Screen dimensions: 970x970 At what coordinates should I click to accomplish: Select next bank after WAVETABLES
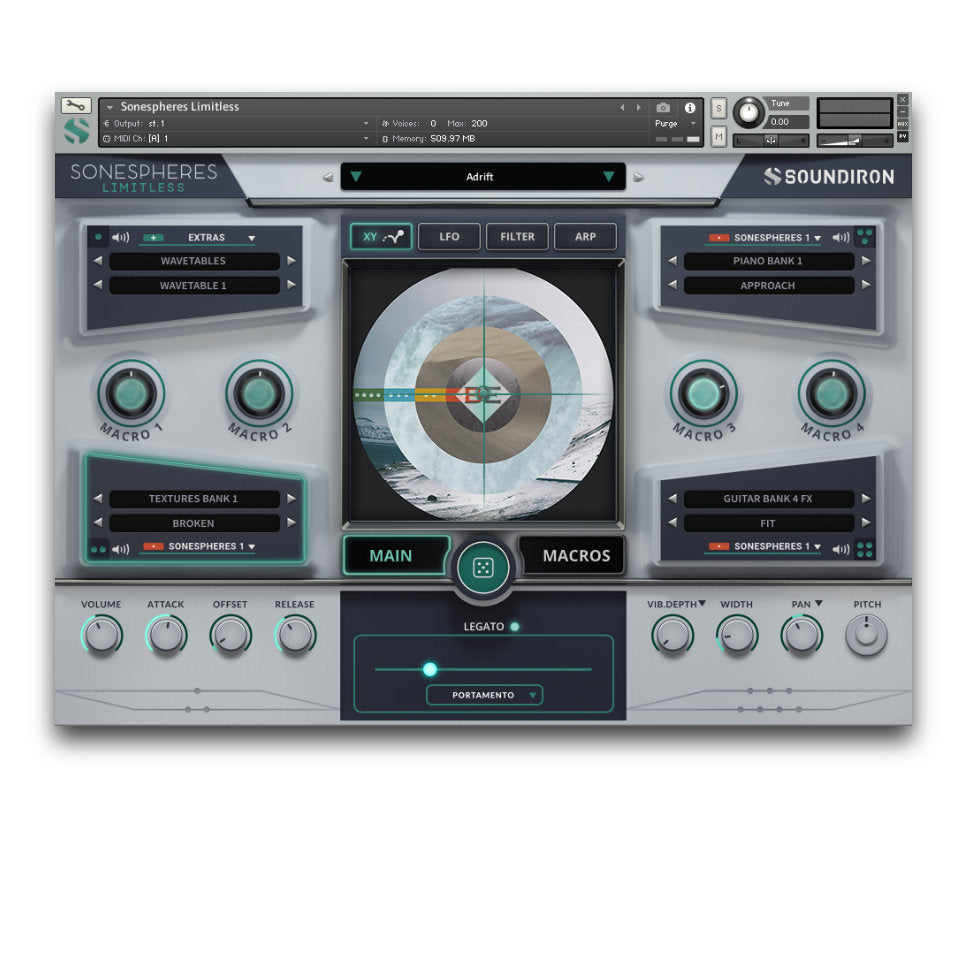click(291, 261)
